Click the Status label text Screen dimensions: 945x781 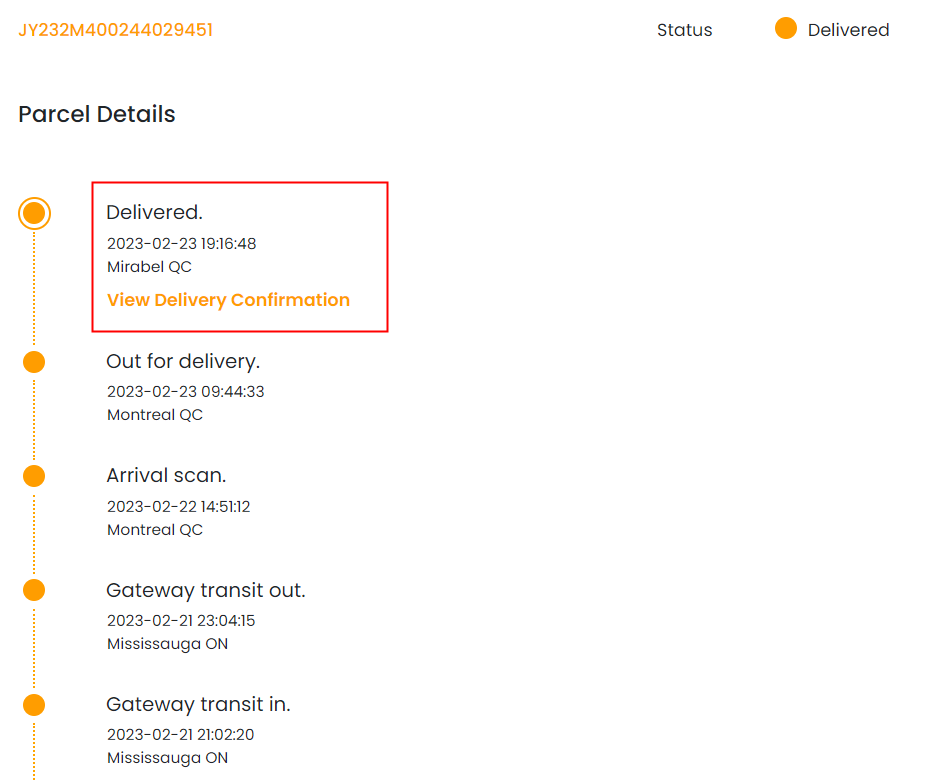pyautogui.click(x=684, y=30)
